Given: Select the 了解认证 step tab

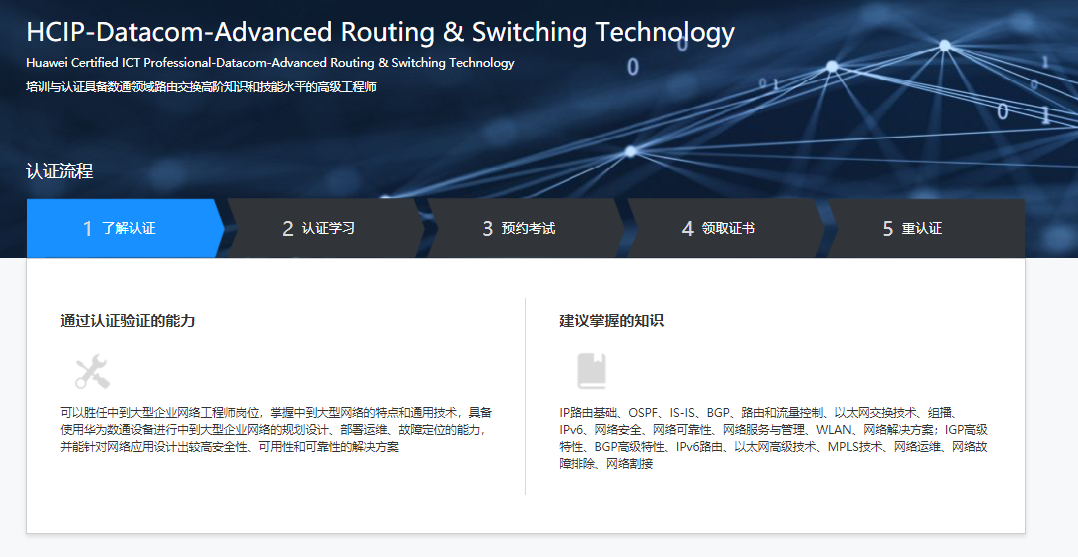Looking at the screenshot, I should [x=126, y=228].
